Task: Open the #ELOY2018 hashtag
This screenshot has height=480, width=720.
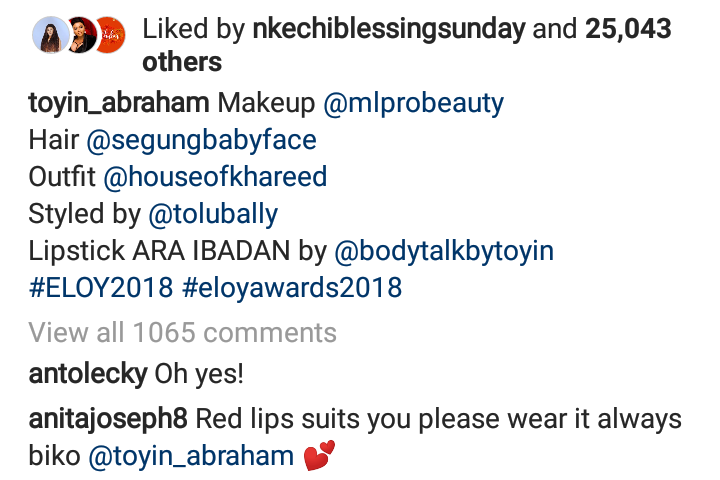Action: click(100, 289)
